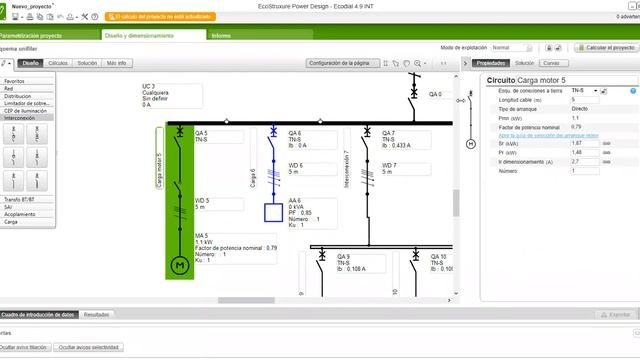The image size is (640, 360).
Task: Expand the Transfo BT/BT palette section
Action: pos(27,200)
